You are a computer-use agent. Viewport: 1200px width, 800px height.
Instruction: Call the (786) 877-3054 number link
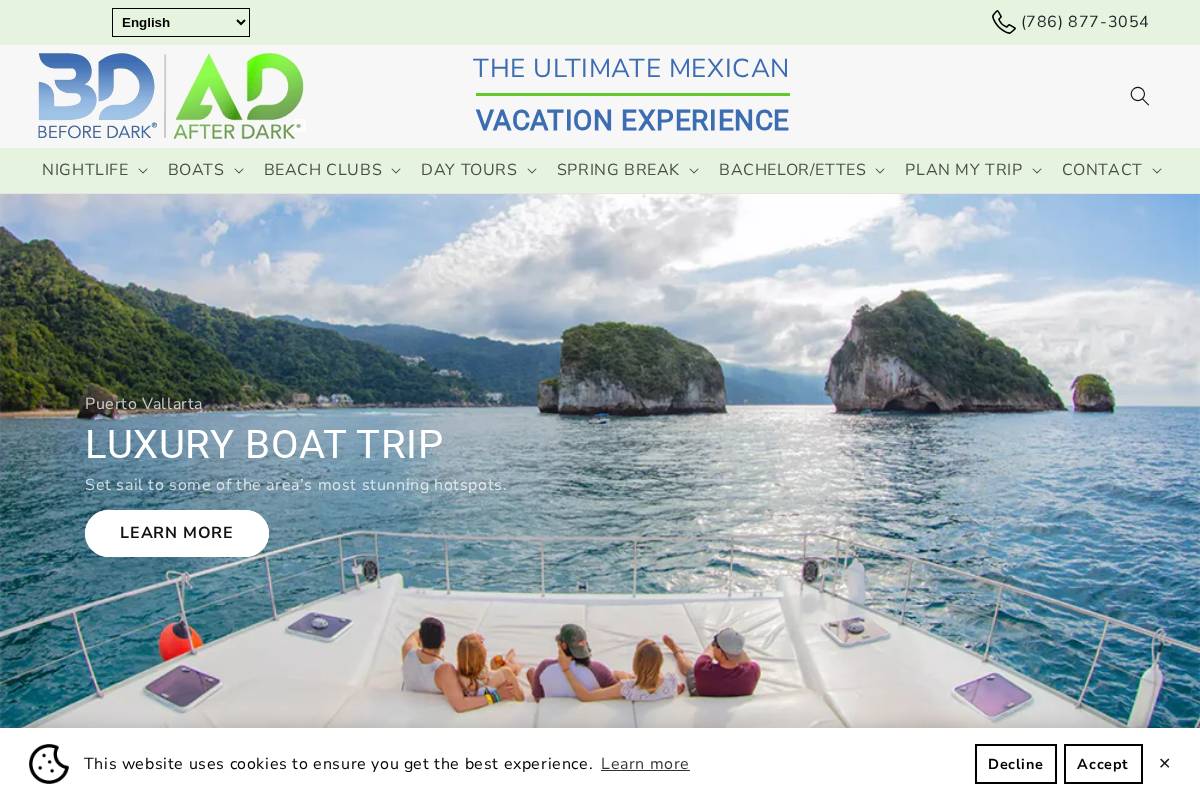1085,22
